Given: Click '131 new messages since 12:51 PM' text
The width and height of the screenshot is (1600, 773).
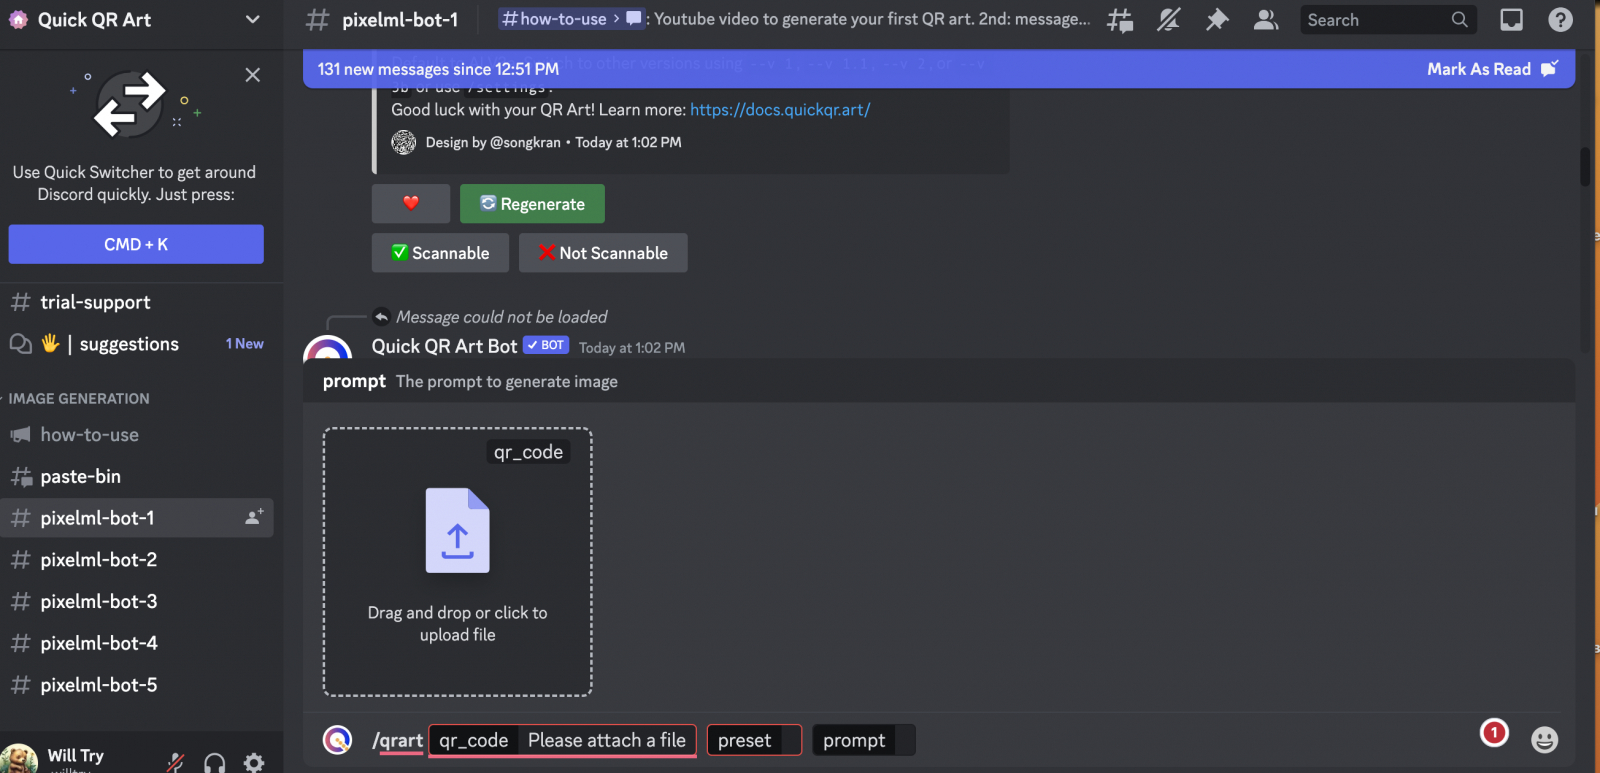Looking at the screenshot, I should point(438,69).
